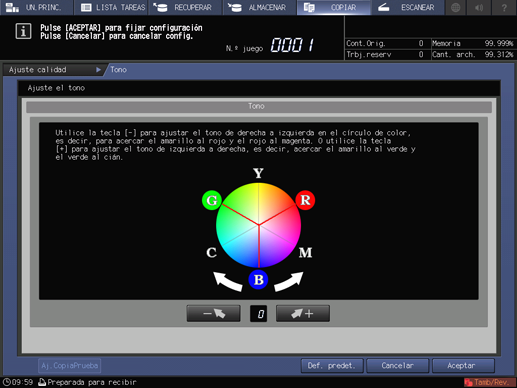Click the Cancelar button
The image size is (517, 388).
tap(397, 366)
